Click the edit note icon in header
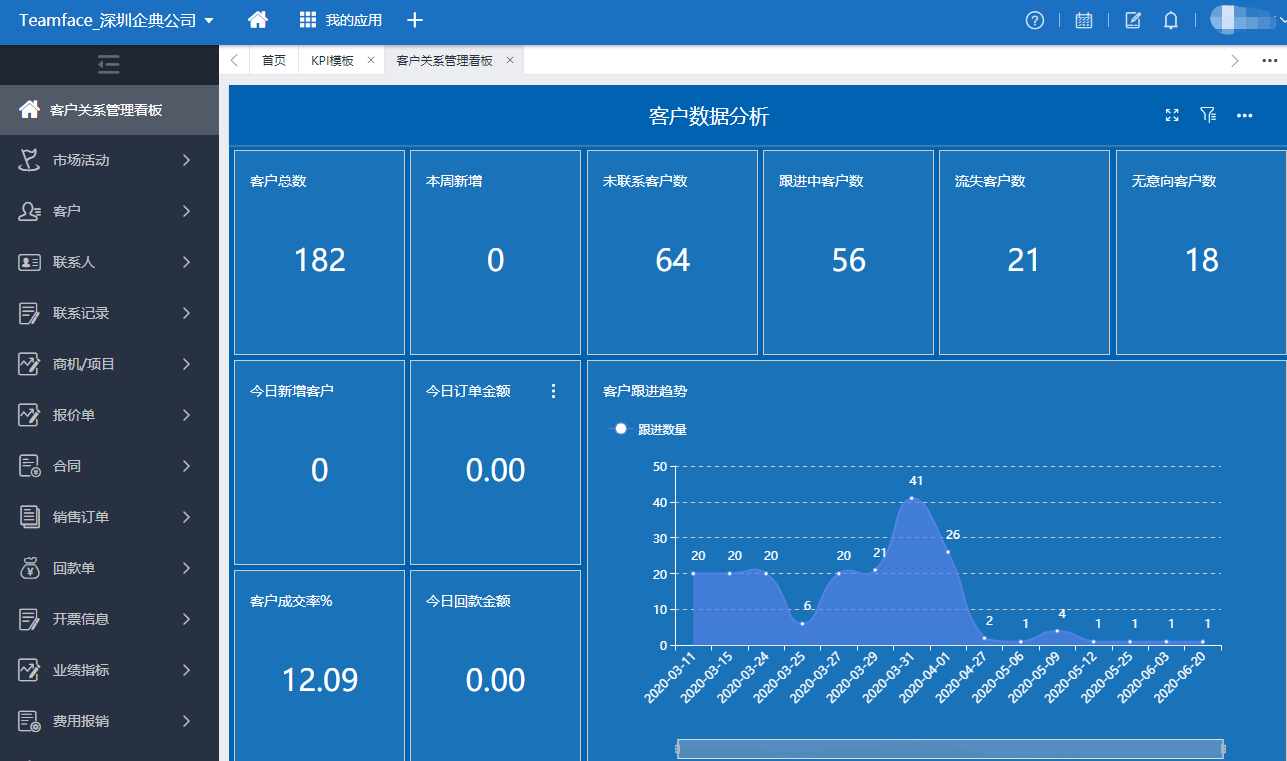This screenshot has height=761, width=1287. tap(1133, 20)
